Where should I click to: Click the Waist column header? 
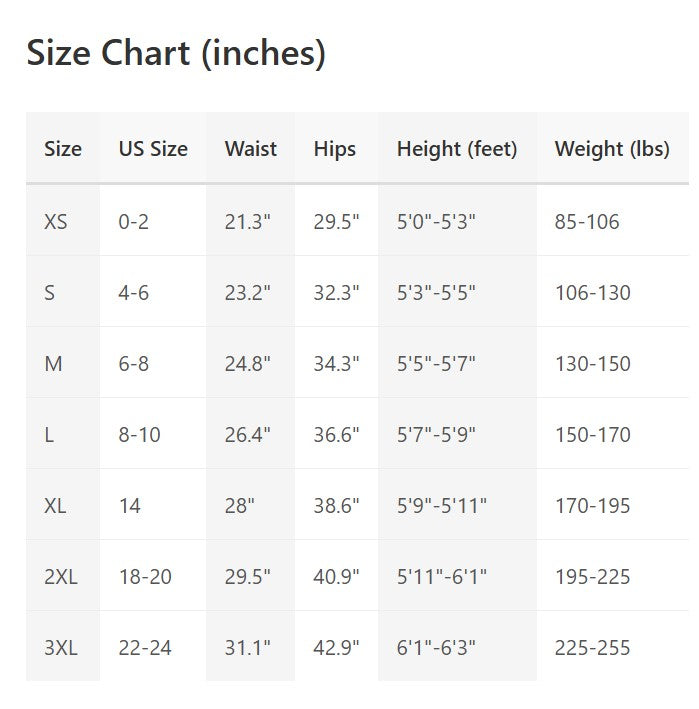(x=251, y=149)
